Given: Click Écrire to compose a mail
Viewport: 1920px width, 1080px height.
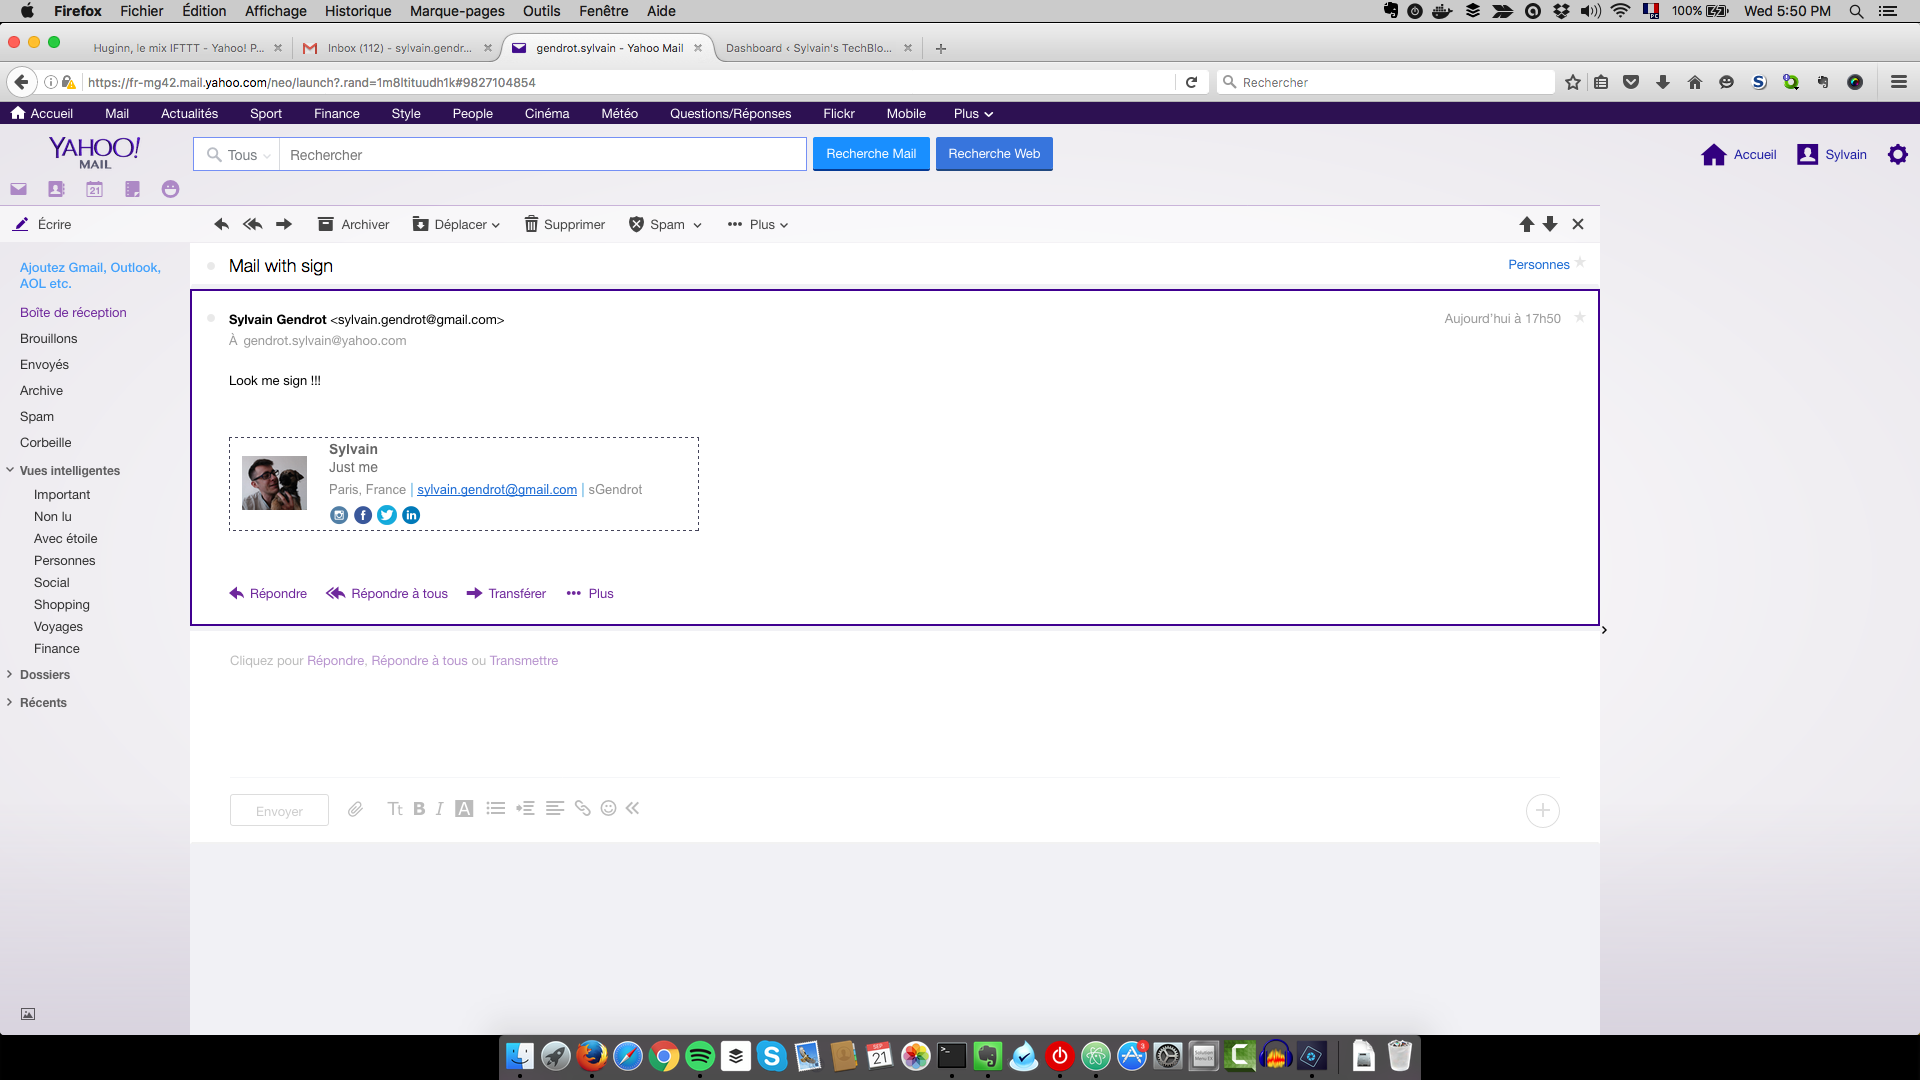Looking at the screenshot, I should tap(42, 224).
